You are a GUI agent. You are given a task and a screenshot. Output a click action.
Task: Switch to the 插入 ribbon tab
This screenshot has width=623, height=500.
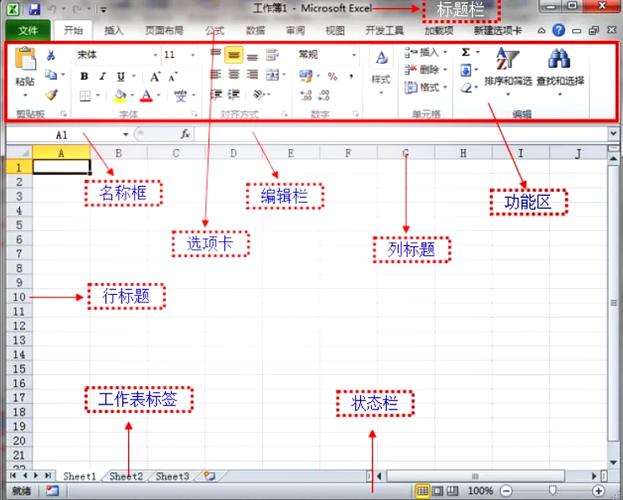pyautogui.click(x=114, y=31)
